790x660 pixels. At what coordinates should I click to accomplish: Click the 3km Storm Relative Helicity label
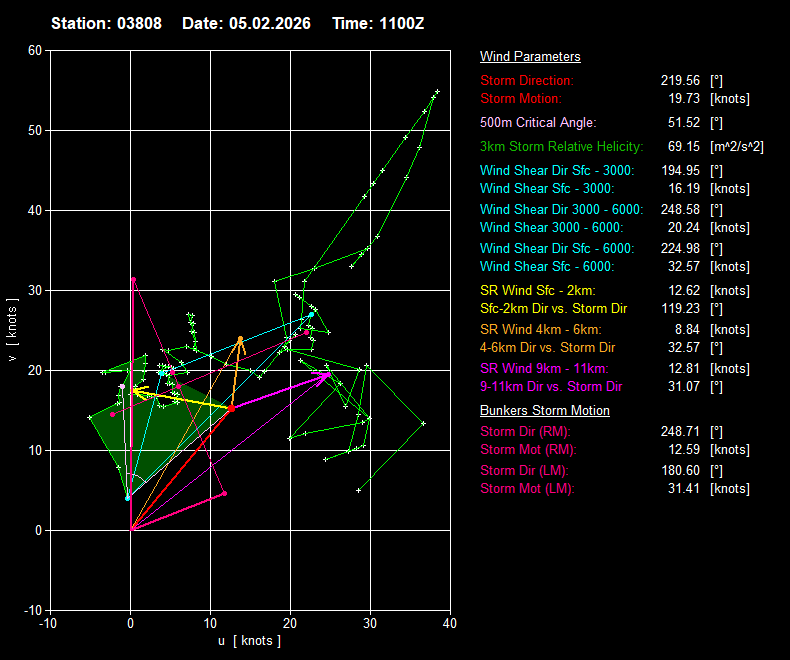[561, 147]
